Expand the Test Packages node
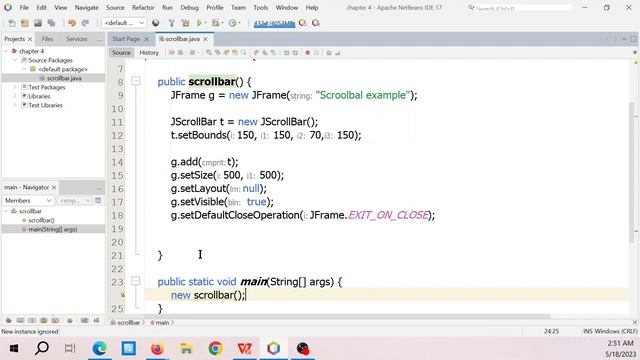 click(15, 87)
